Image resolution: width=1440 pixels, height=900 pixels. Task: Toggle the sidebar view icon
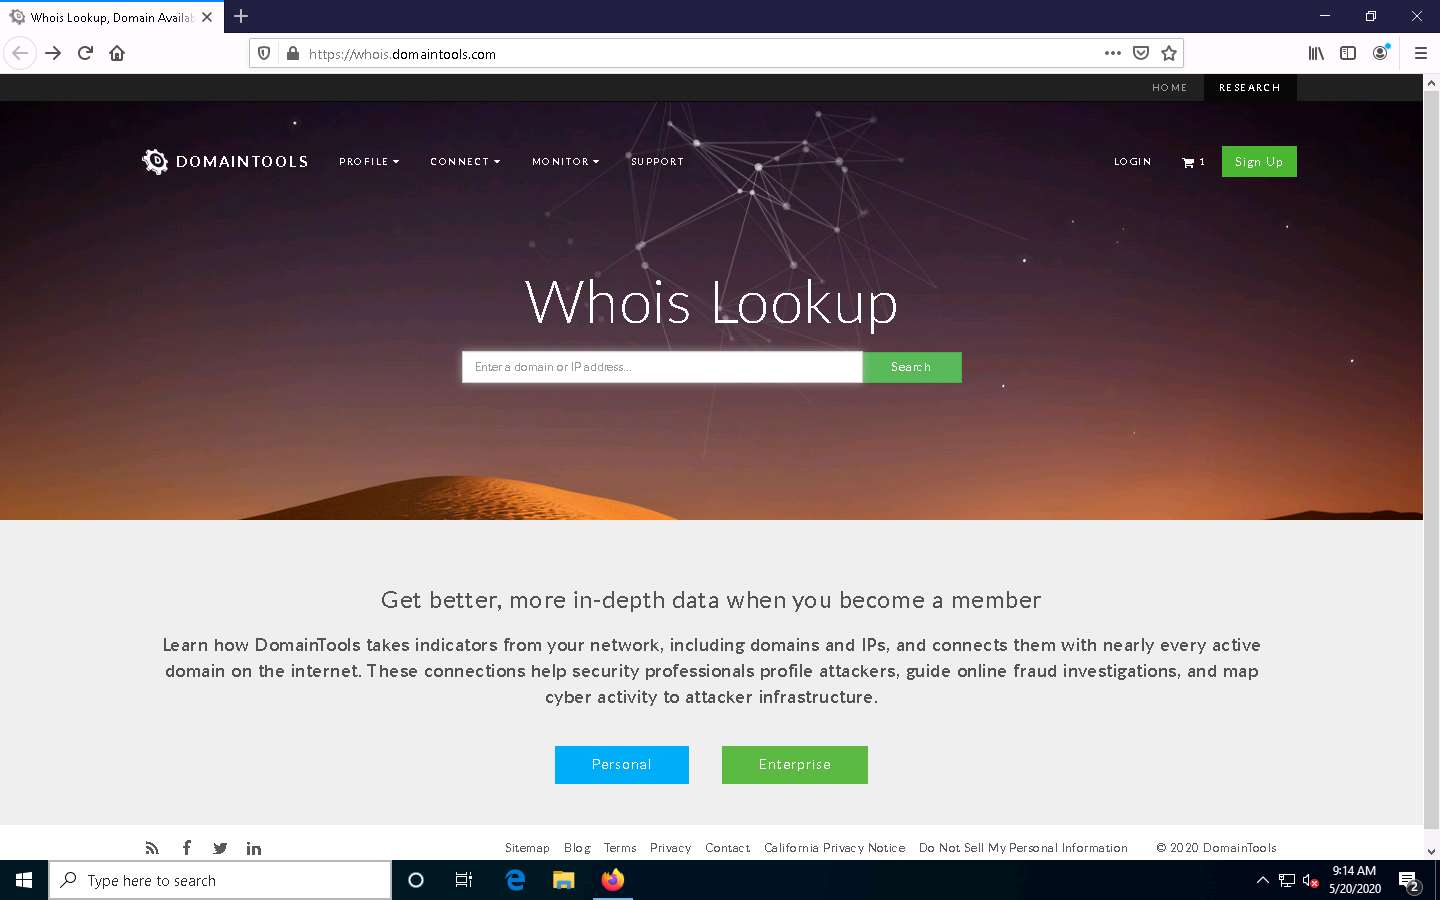[x=1348, y=53]
